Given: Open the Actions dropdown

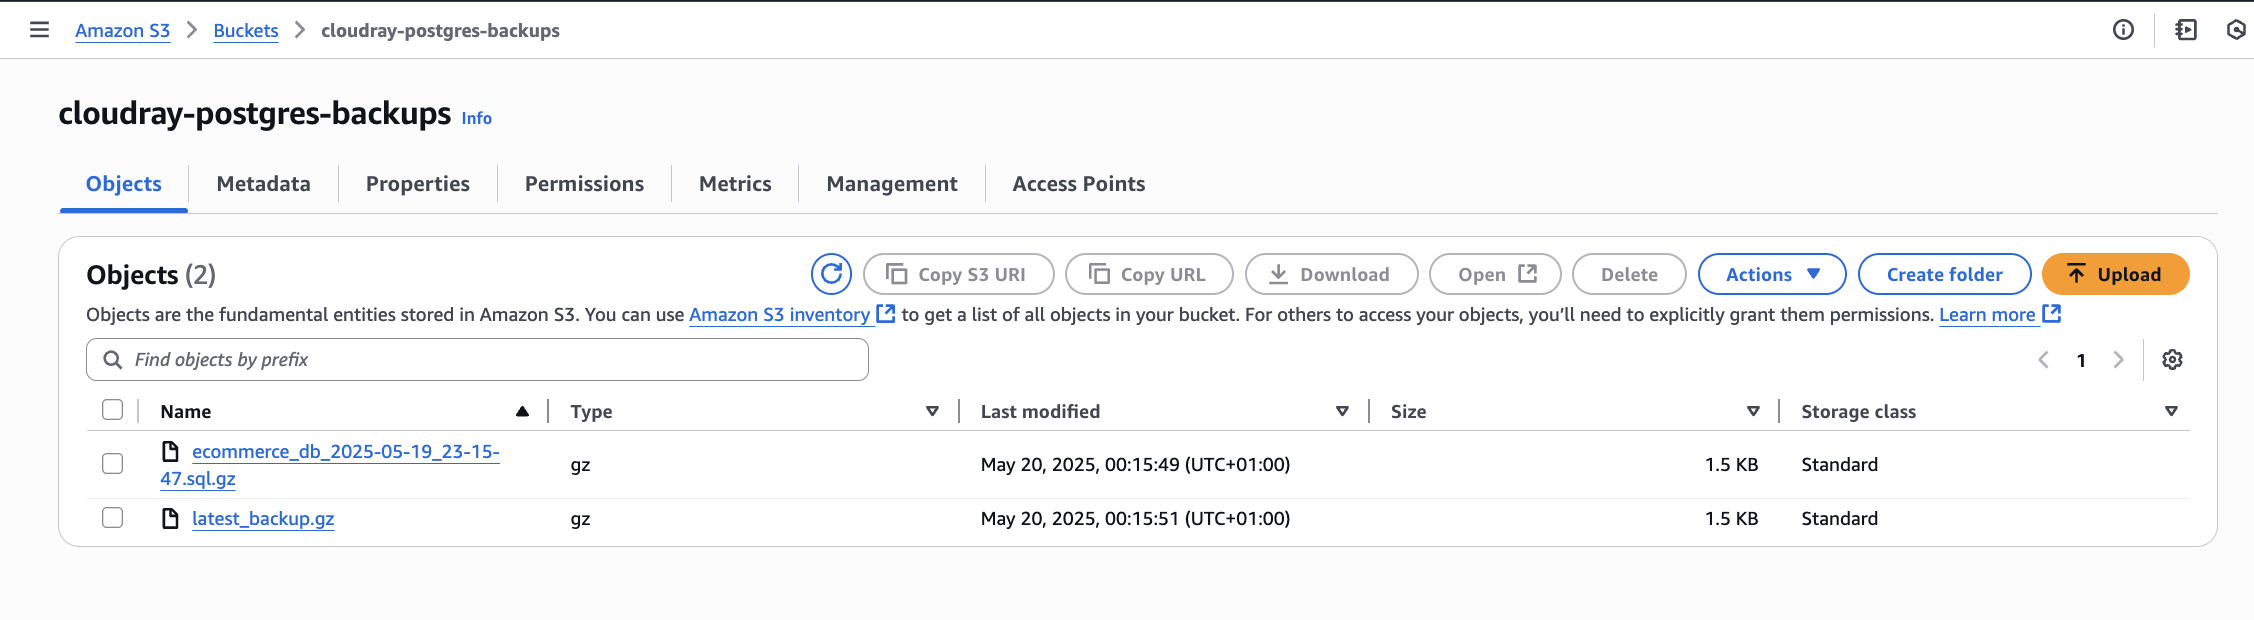Looking at the screenshot, I should coord(1771,273).
